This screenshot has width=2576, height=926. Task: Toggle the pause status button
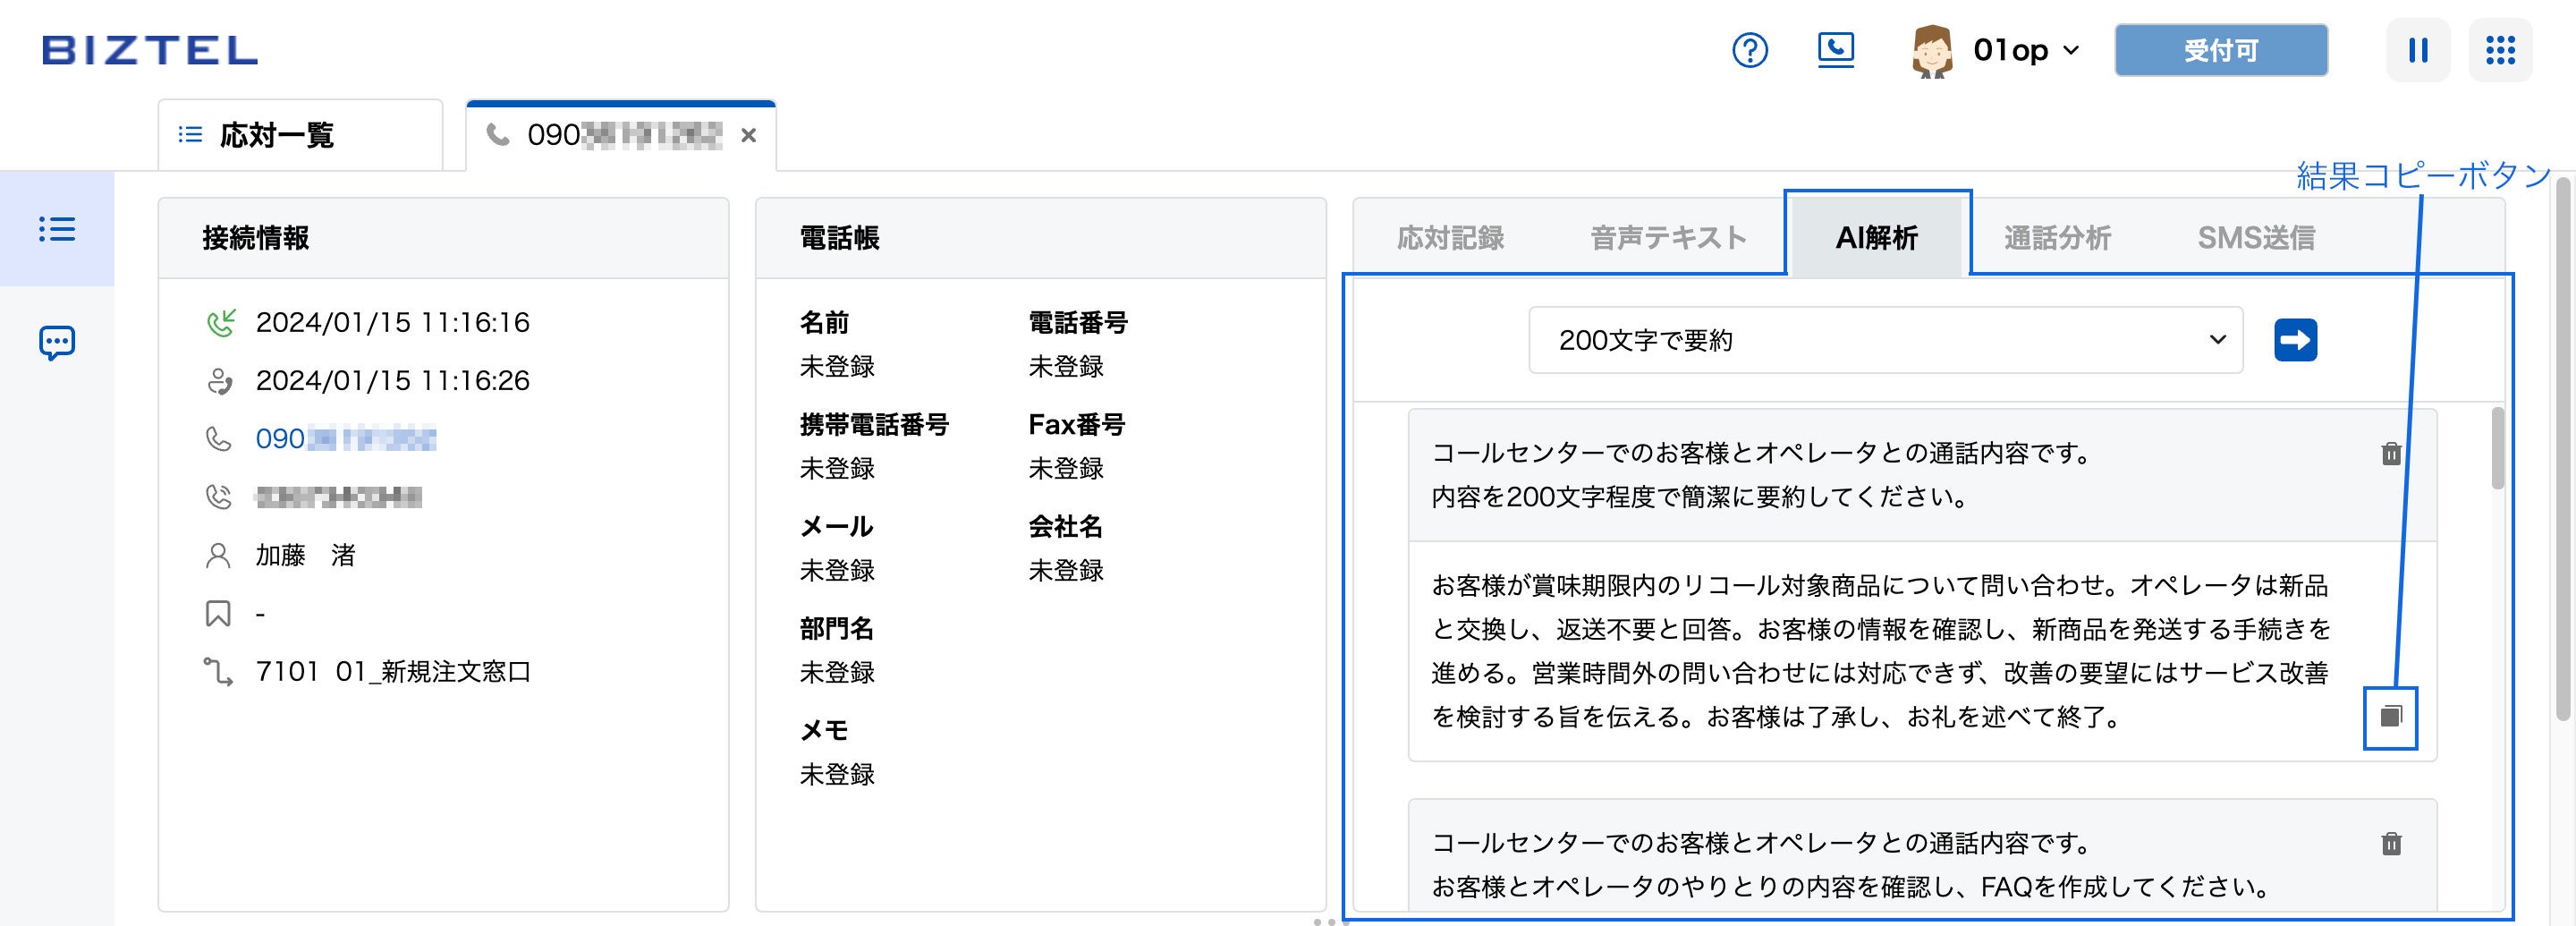(x=2419, y=50)
